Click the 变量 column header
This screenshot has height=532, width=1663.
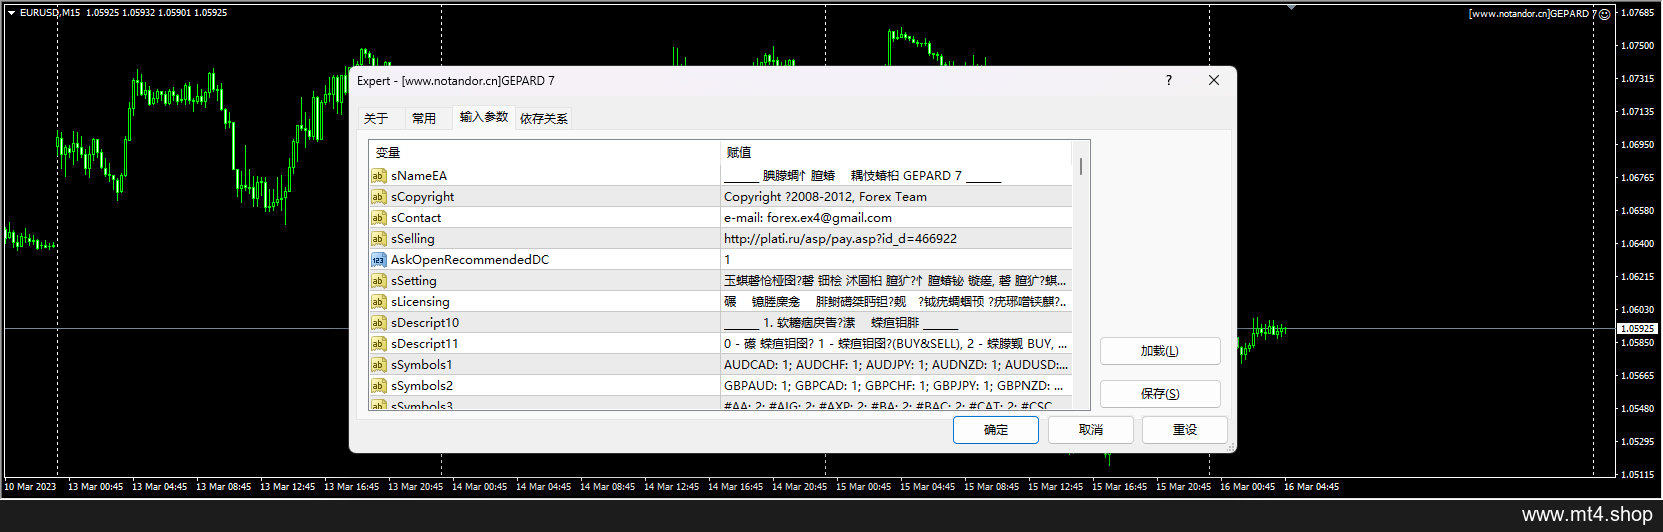[545, 153]
